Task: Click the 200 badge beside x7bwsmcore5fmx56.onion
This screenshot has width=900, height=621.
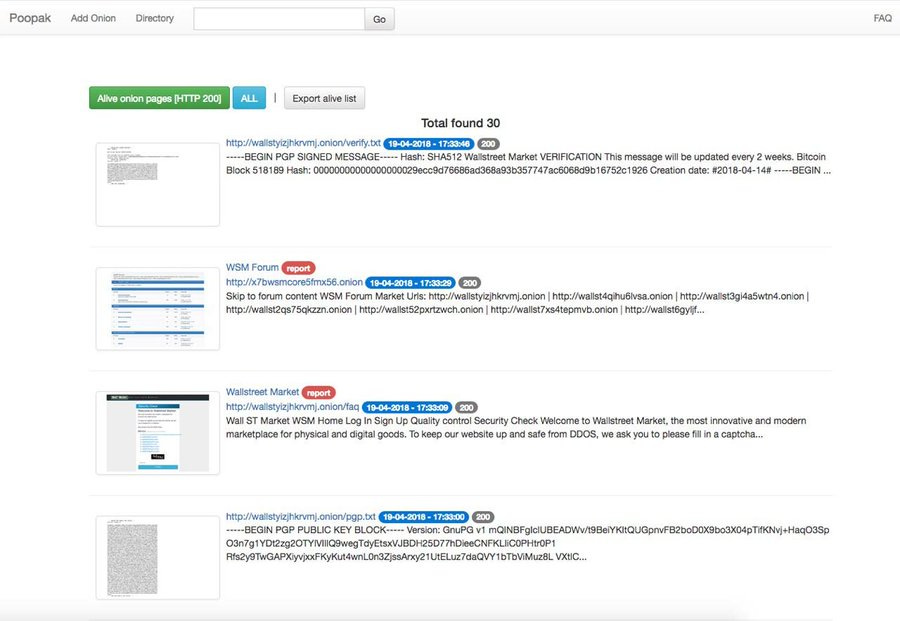Action: click(x=470, y=283)
